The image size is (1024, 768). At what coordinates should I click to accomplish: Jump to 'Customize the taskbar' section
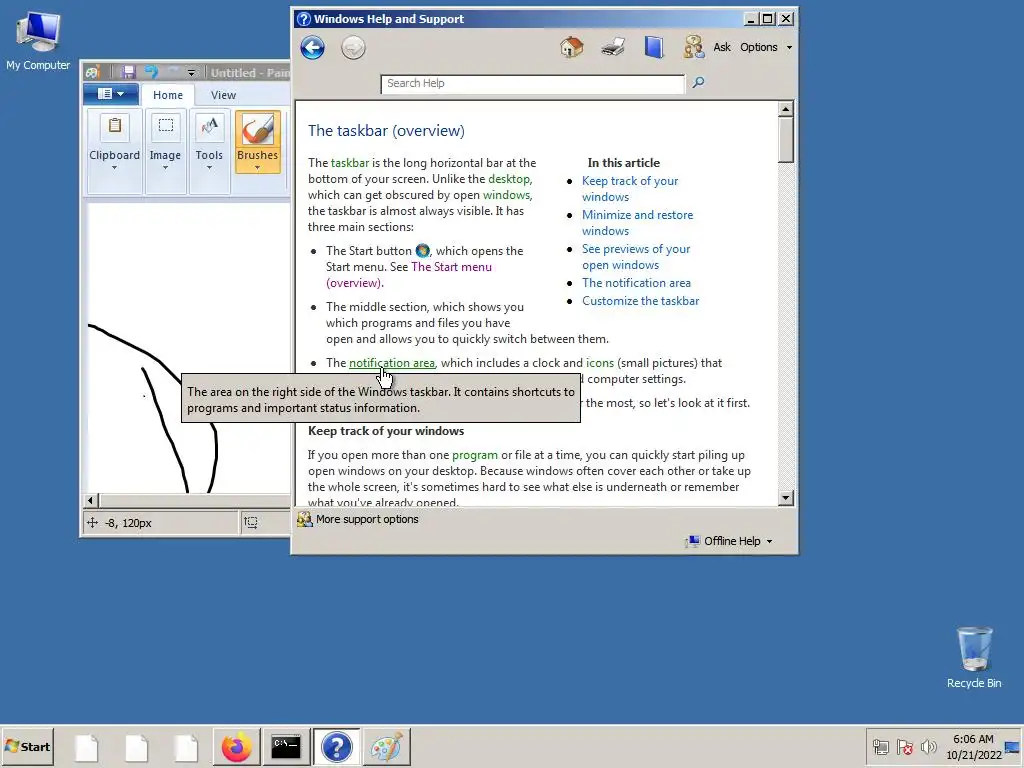click(641, 301)
